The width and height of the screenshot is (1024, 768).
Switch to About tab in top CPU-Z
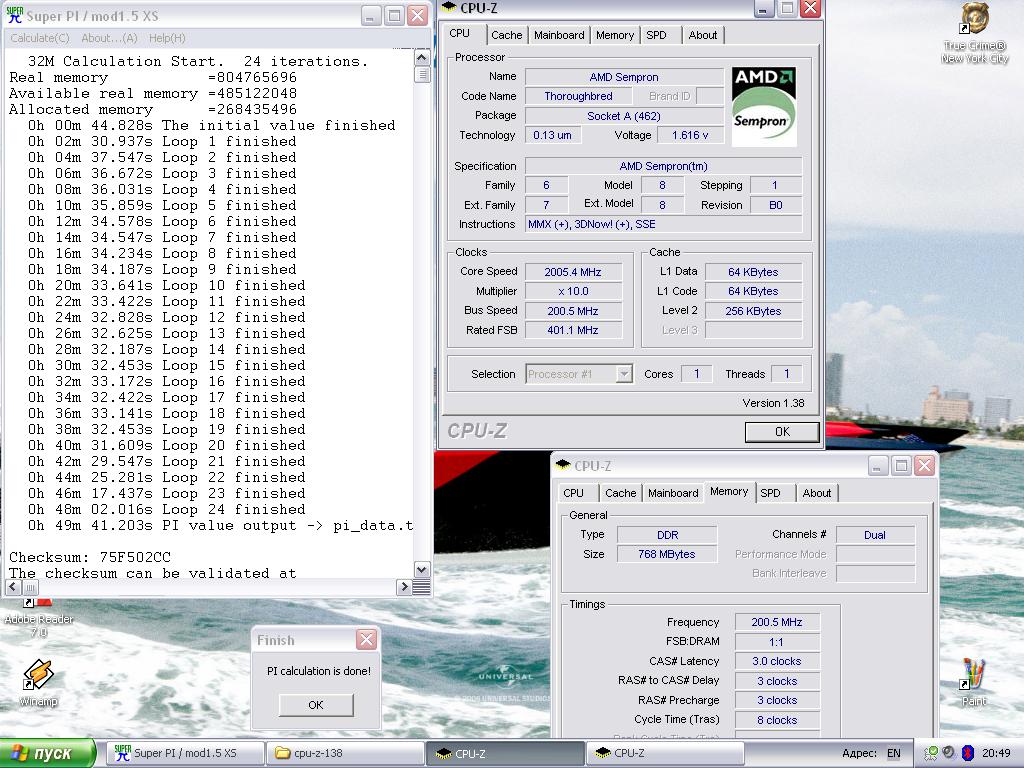point(703,35)
